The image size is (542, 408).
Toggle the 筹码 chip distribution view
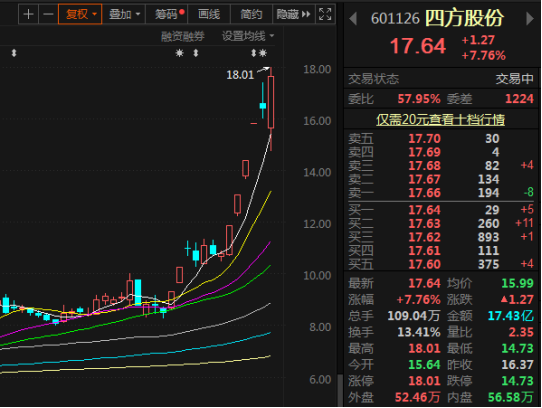(166, 15)
